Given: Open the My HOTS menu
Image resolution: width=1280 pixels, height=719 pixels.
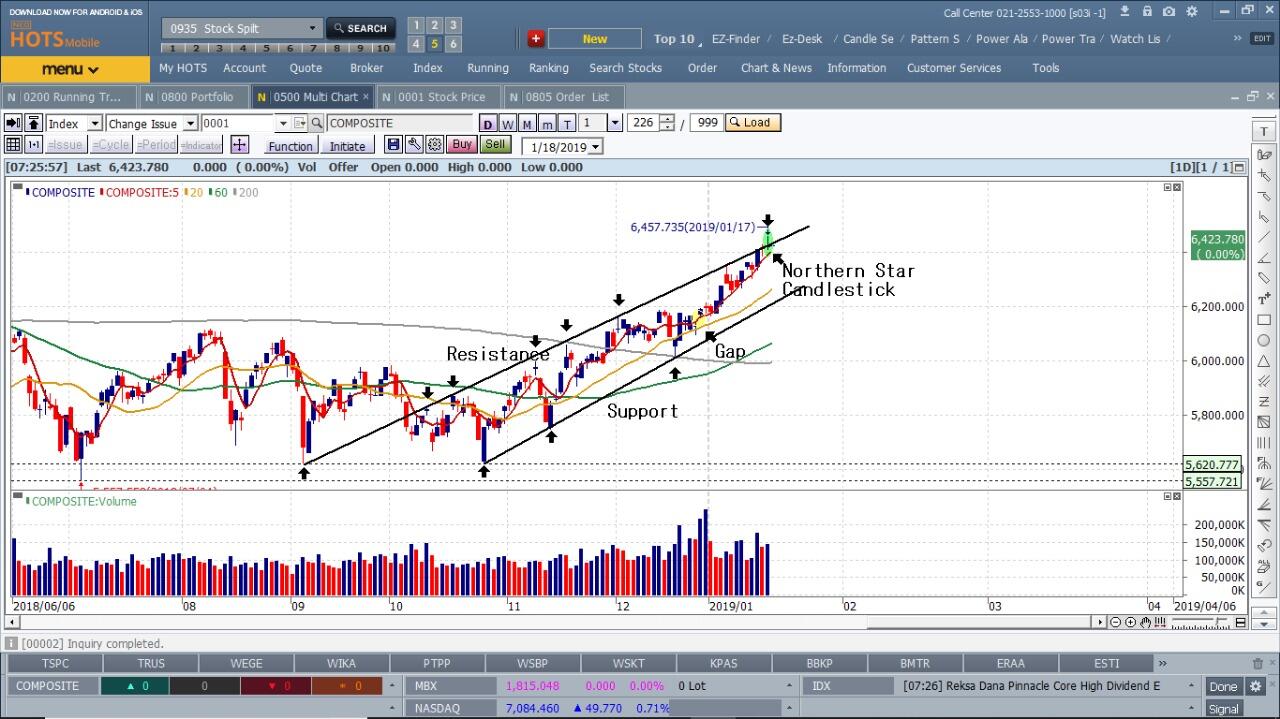Looking at the screenshot, I should click(183, 68).
